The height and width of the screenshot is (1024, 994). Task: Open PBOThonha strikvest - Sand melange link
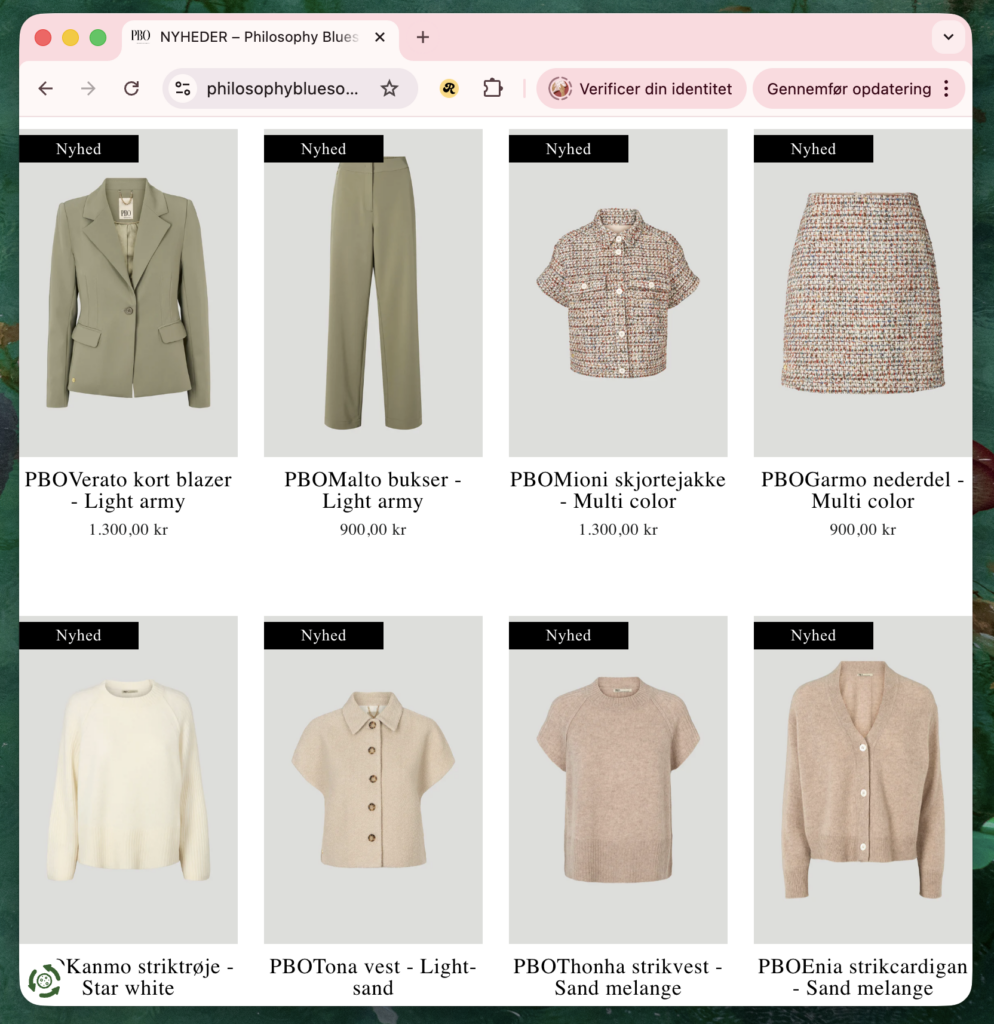click(618, 977)
